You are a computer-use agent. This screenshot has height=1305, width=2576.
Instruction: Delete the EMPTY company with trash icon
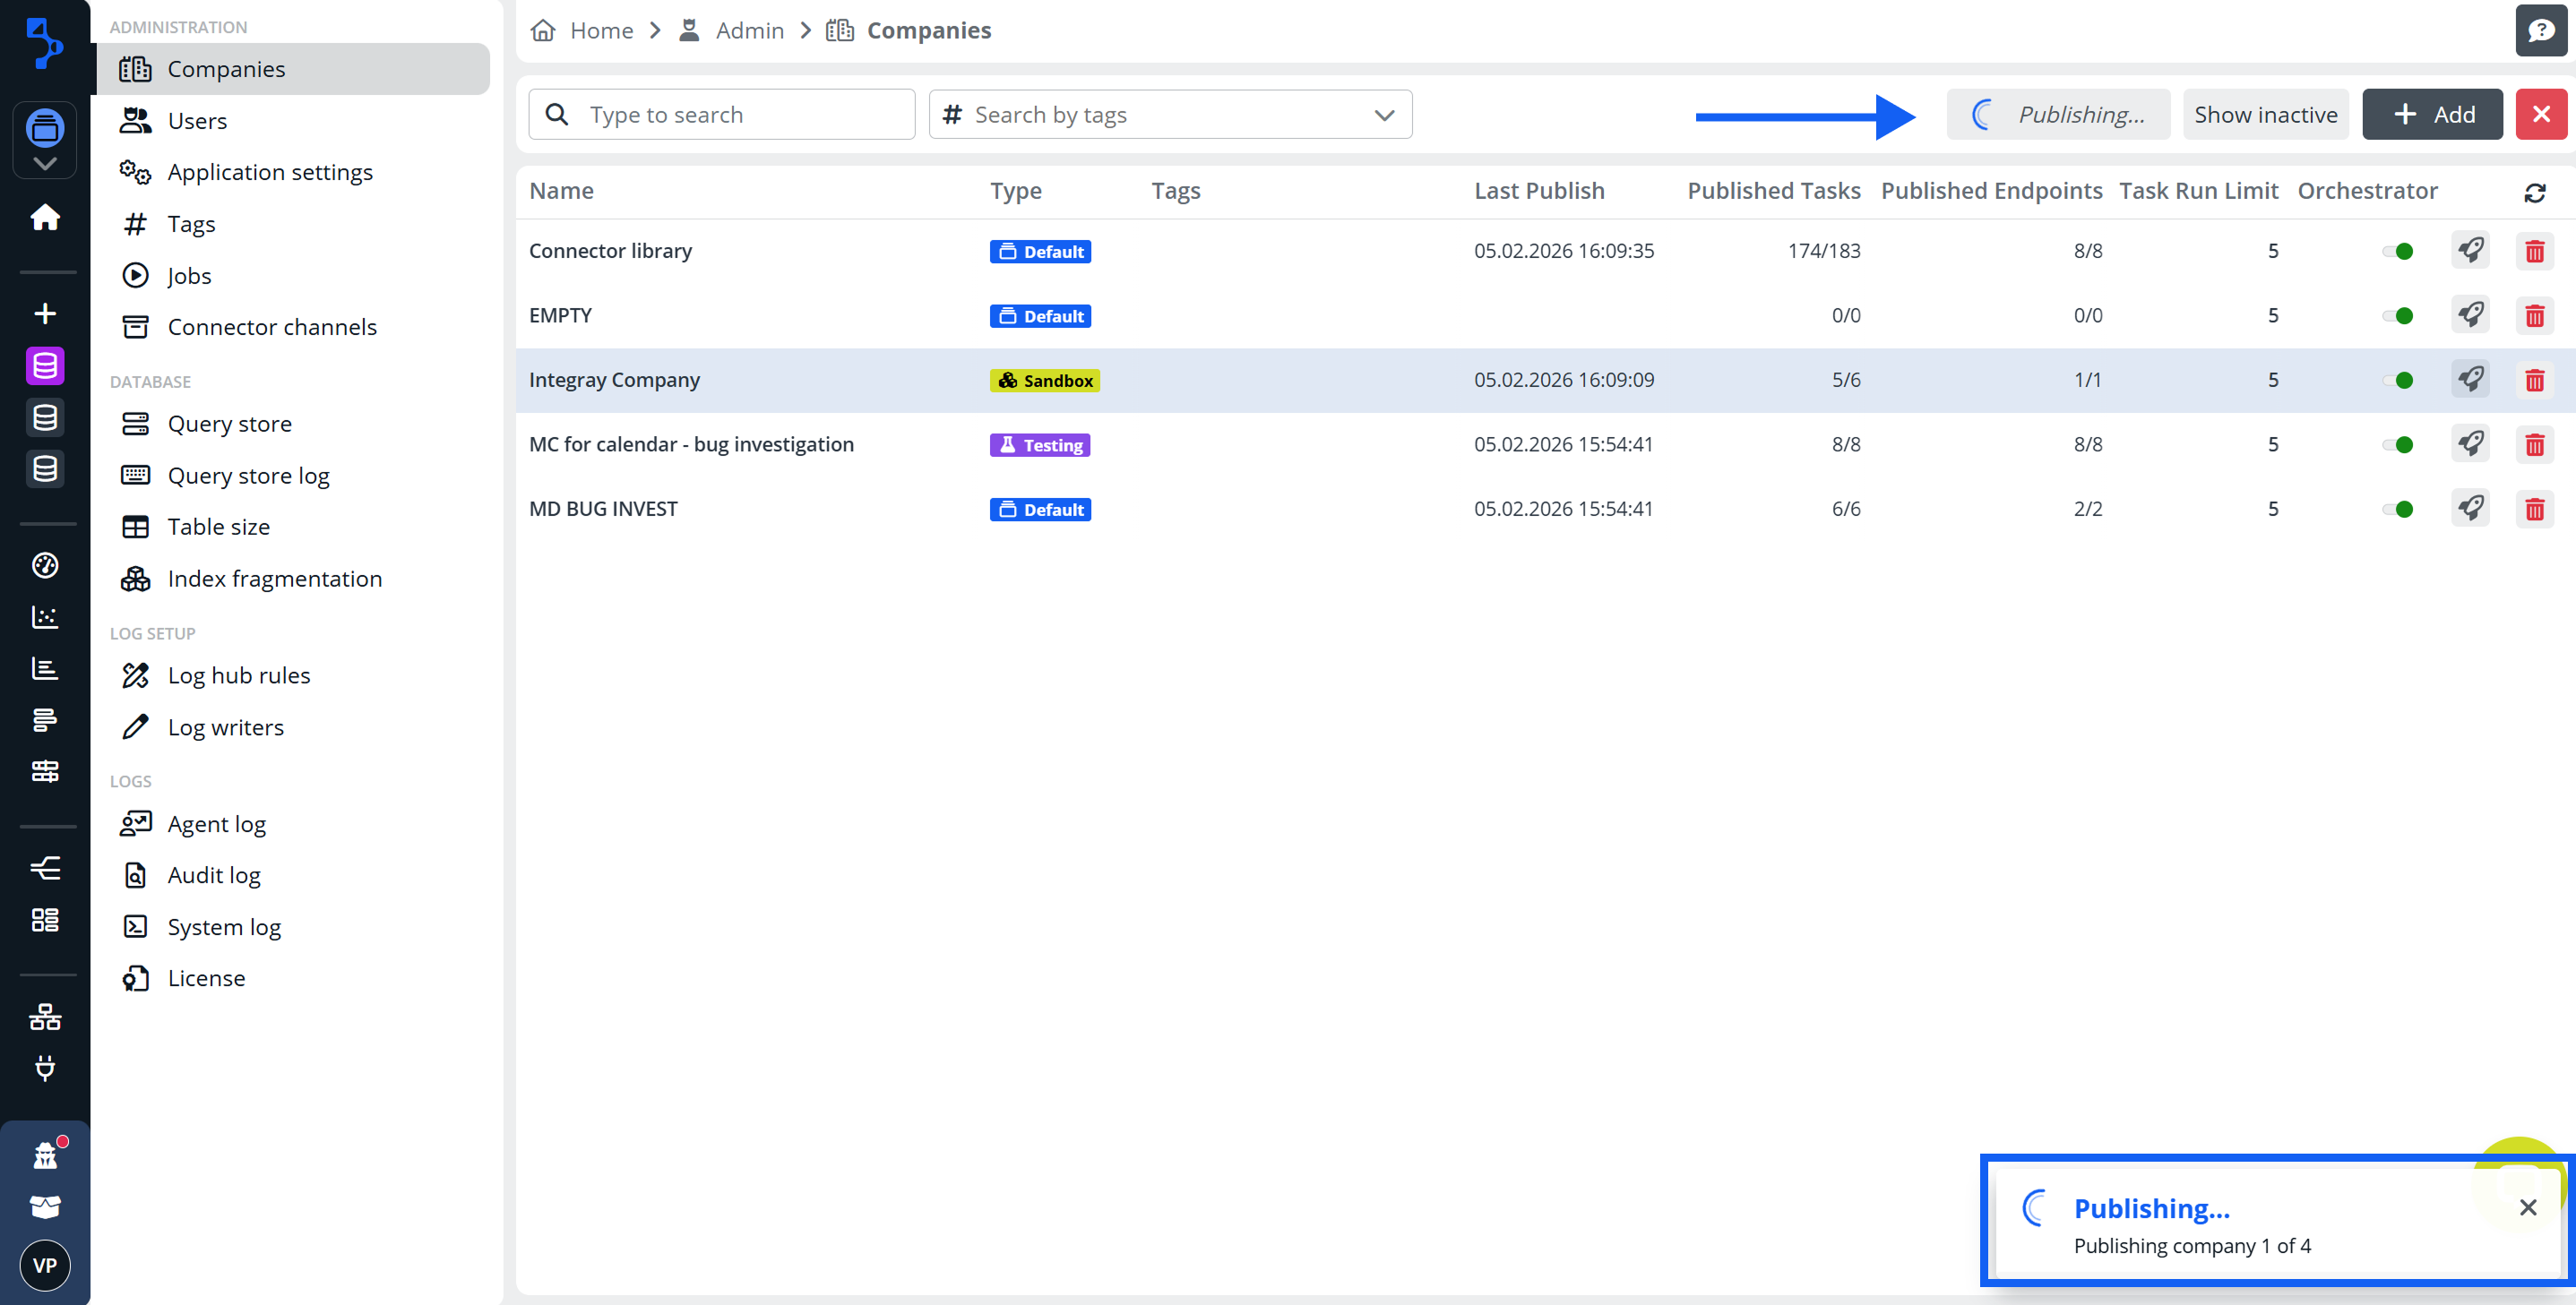point(2534,316)
